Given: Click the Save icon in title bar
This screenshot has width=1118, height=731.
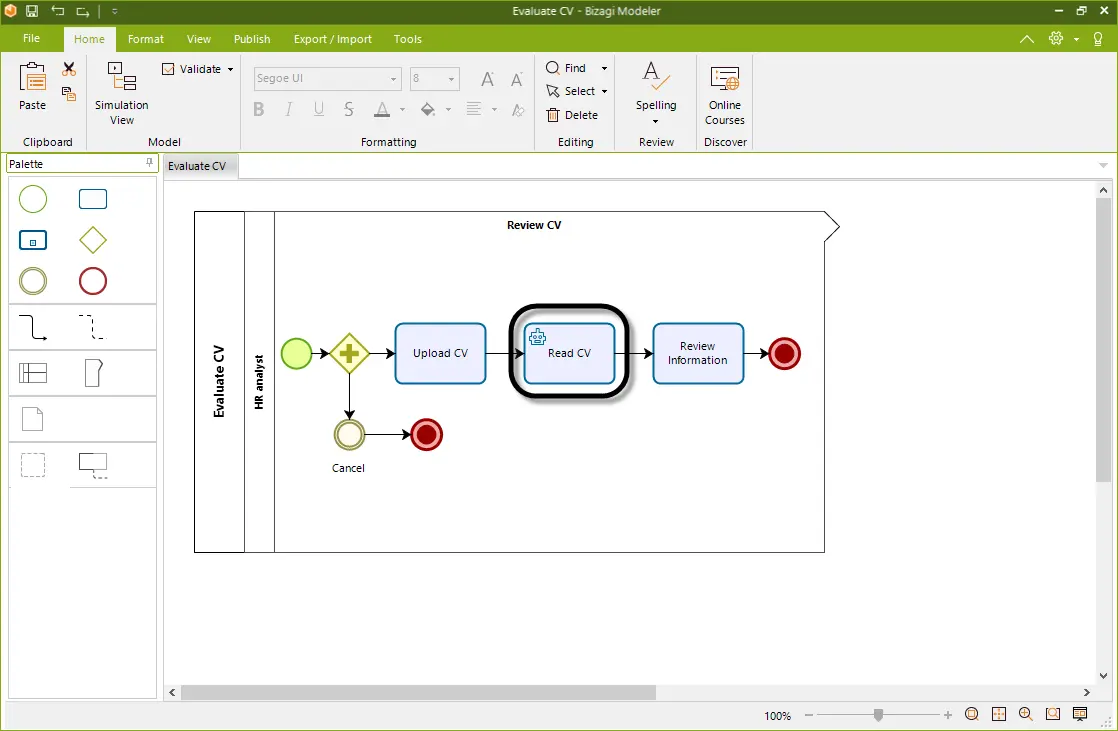Looking at the screenshot, I should click(32, 11).
